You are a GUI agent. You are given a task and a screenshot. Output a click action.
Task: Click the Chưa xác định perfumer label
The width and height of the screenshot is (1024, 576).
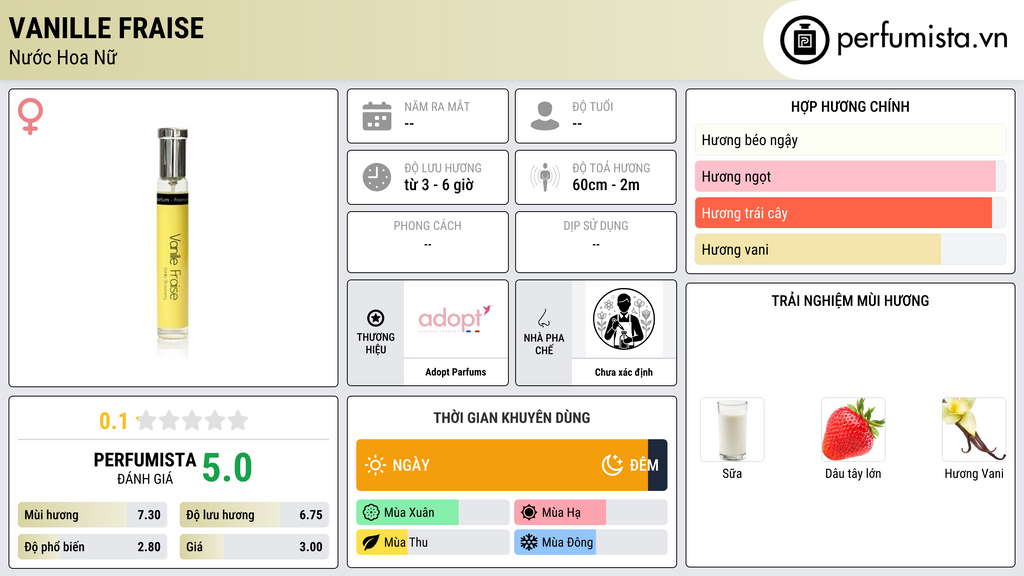624,372
